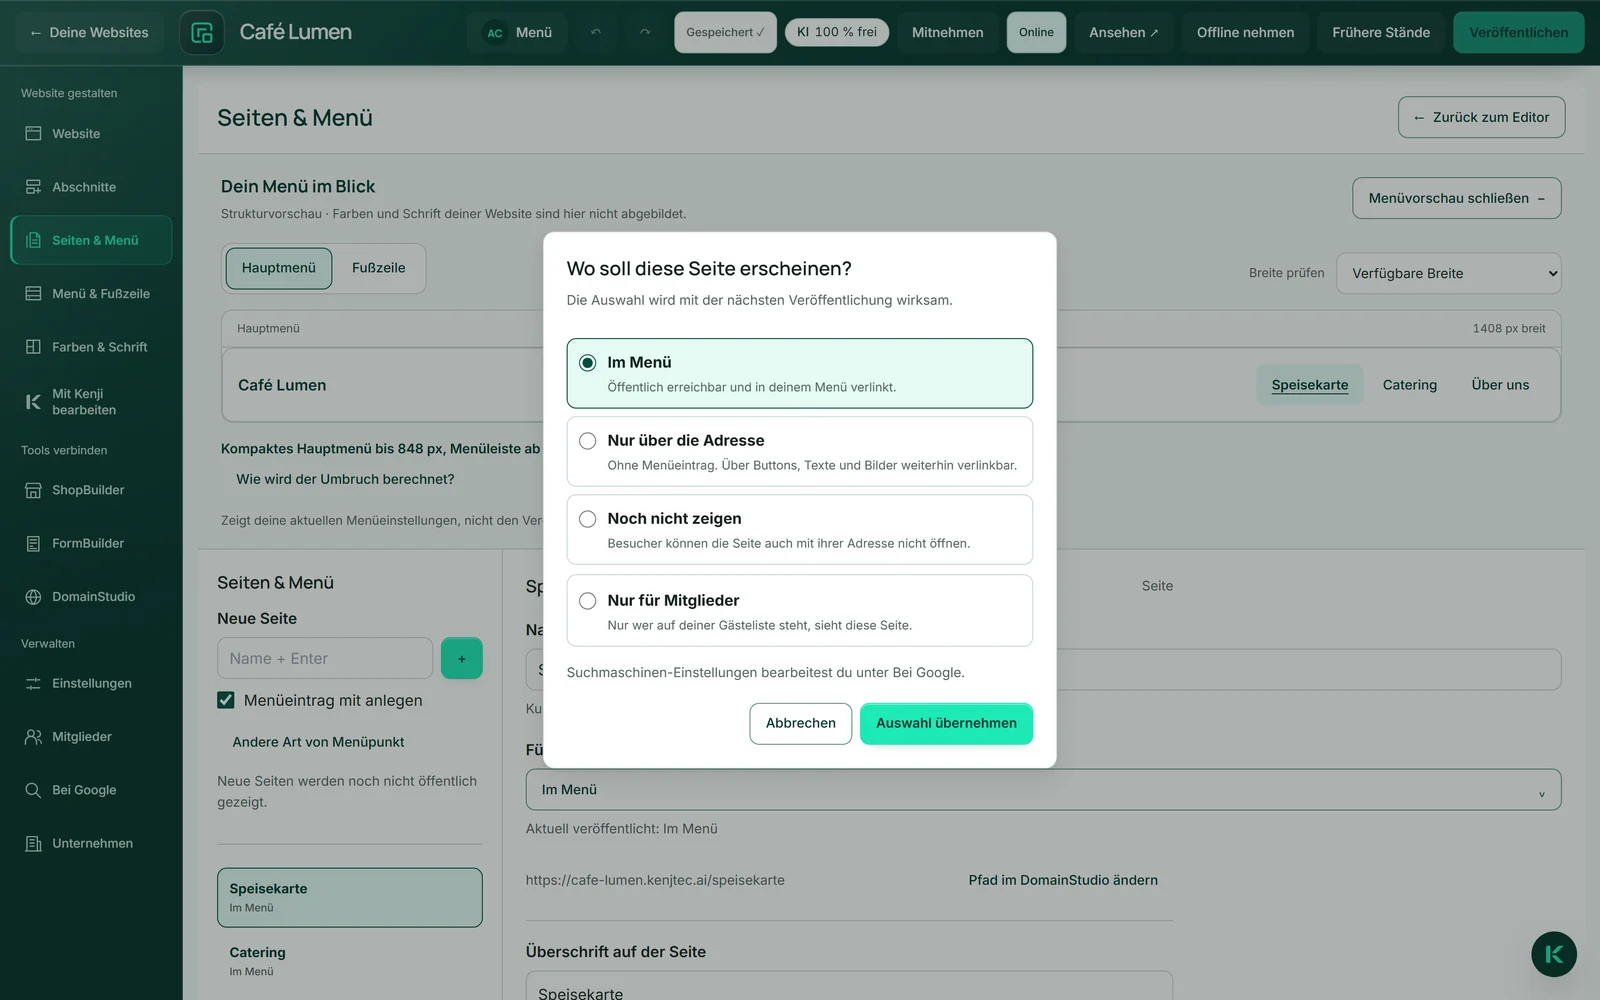Click Abbrechen in the dialog
This screenshot has height=1000, width=1600.
pyautogui.click(x=800, y=723)
